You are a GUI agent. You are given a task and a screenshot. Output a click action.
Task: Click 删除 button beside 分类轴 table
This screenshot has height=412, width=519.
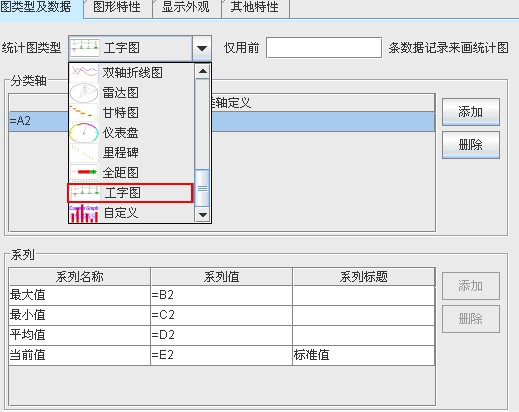coord(471,145)
